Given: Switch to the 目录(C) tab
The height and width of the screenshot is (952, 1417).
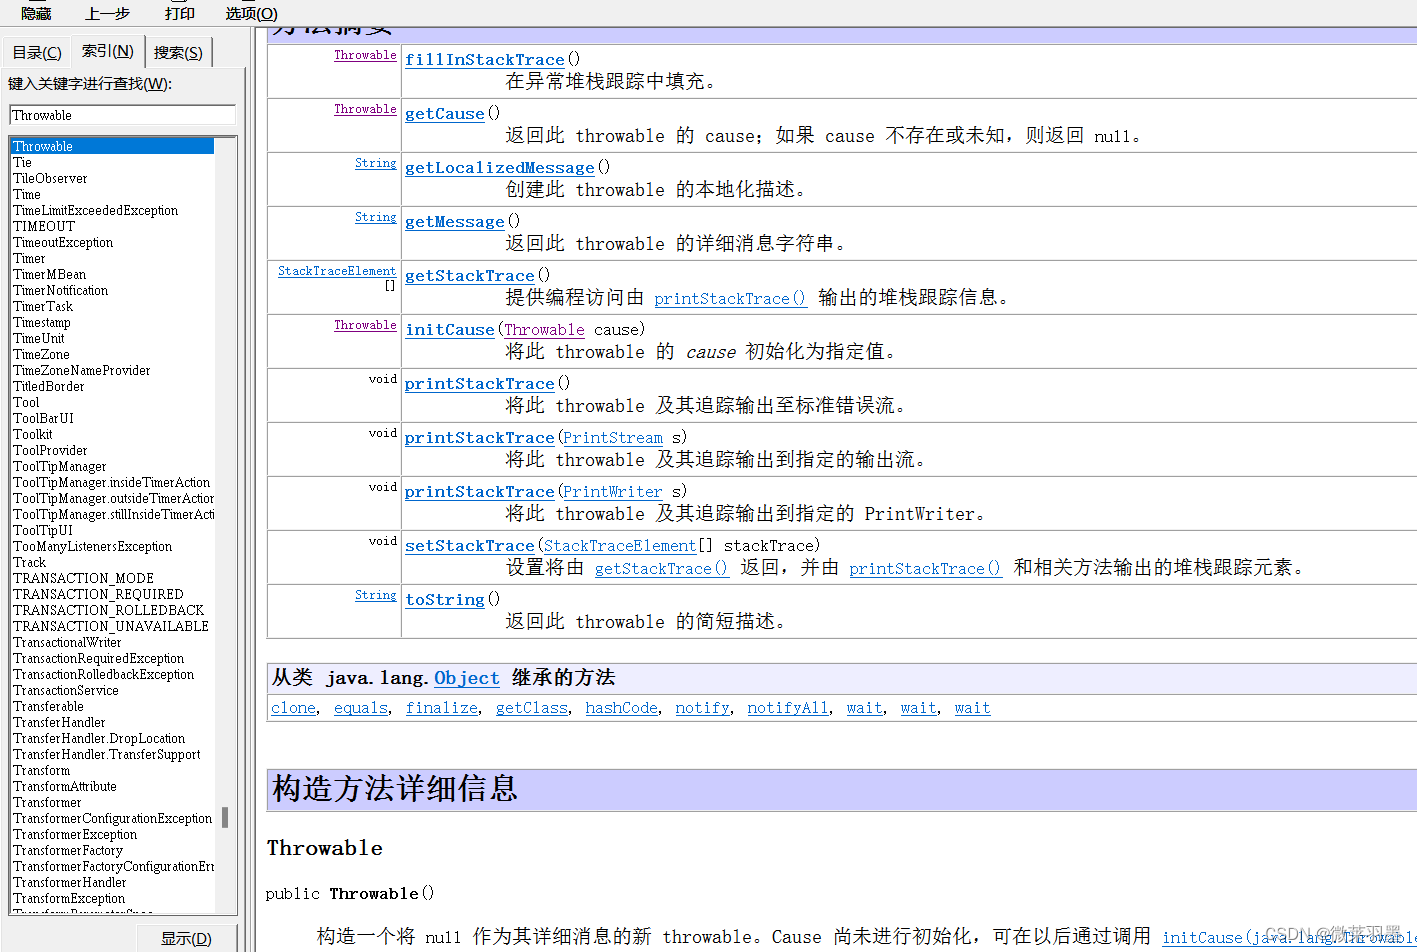Looking at the screenshot, I should coord(36,53).
